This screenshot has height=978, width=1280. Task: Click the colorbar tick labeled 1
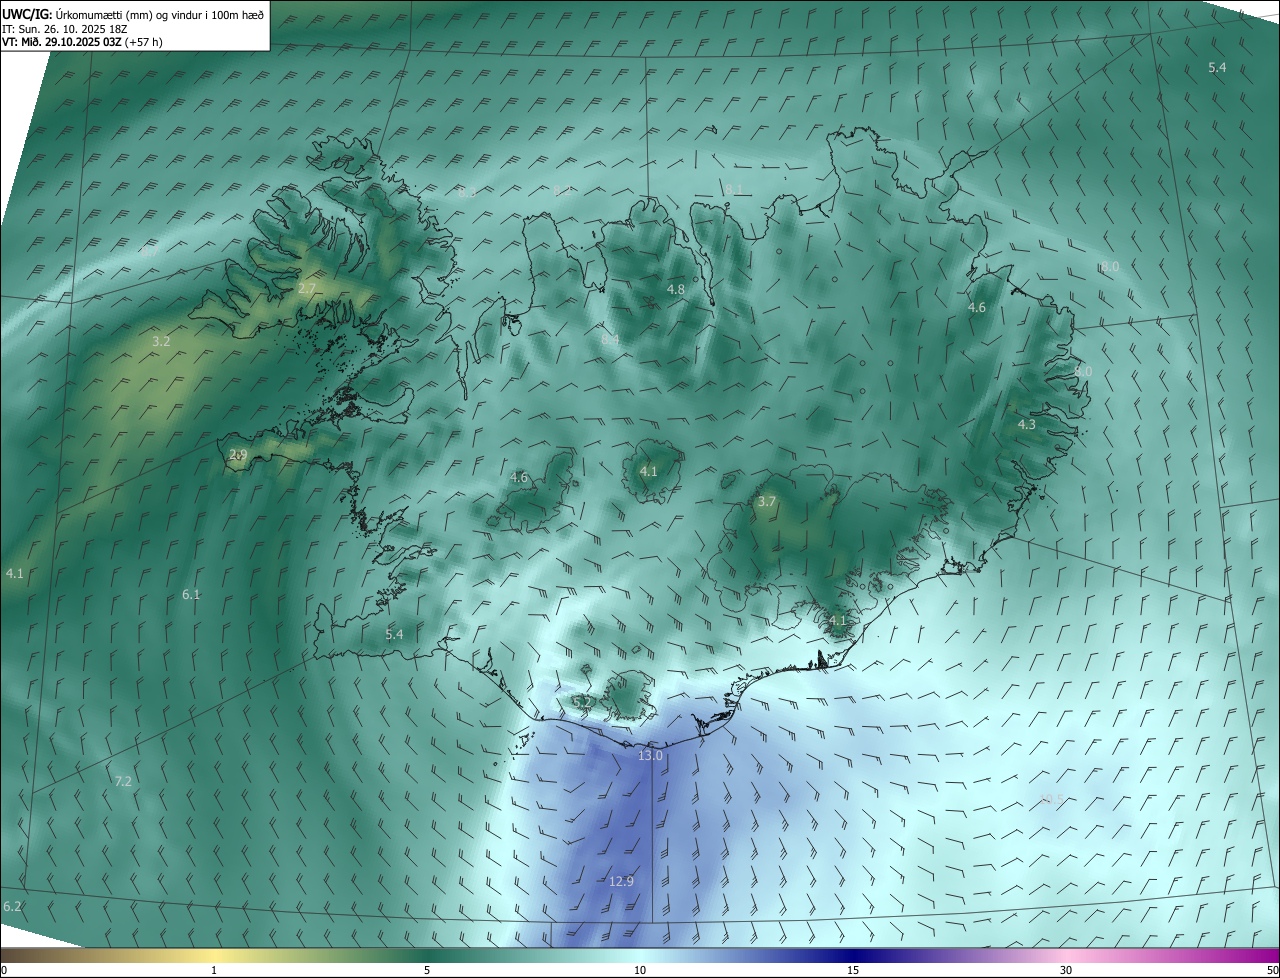coord(214,970)
